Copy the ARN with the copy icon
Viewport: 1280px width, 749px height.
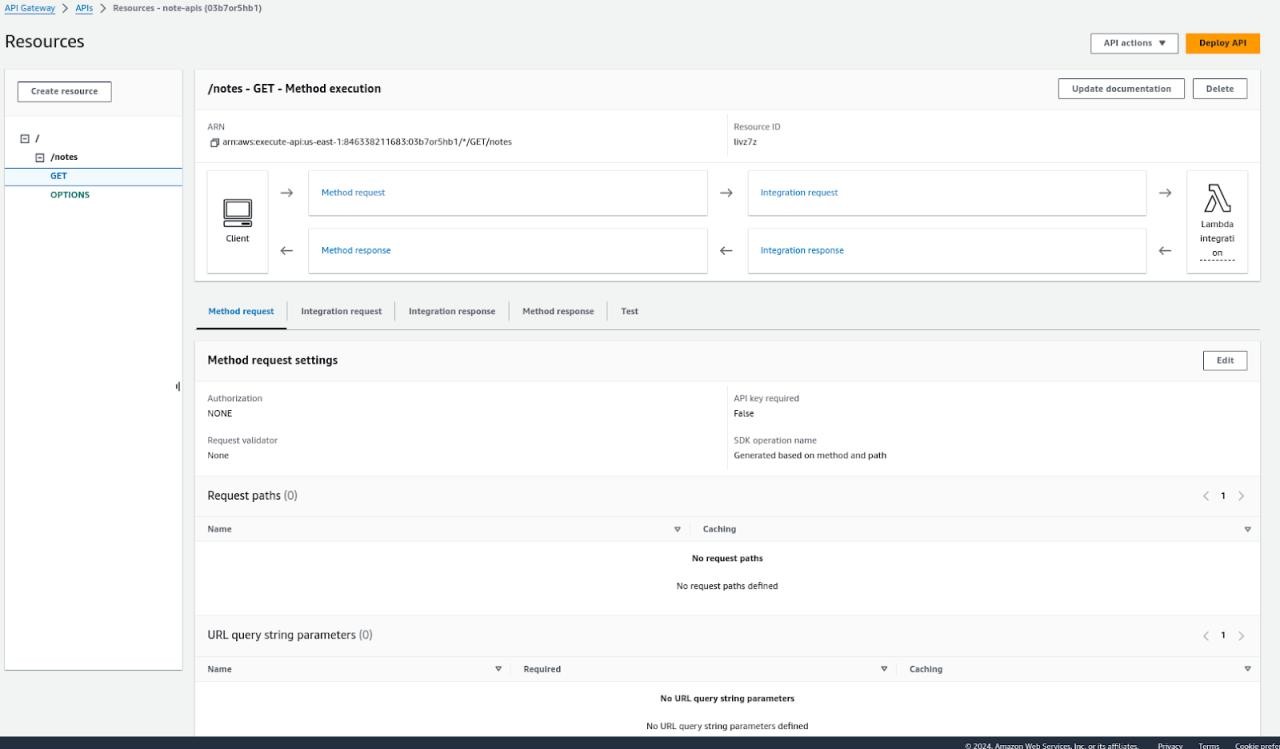click(x=213, y=142)
